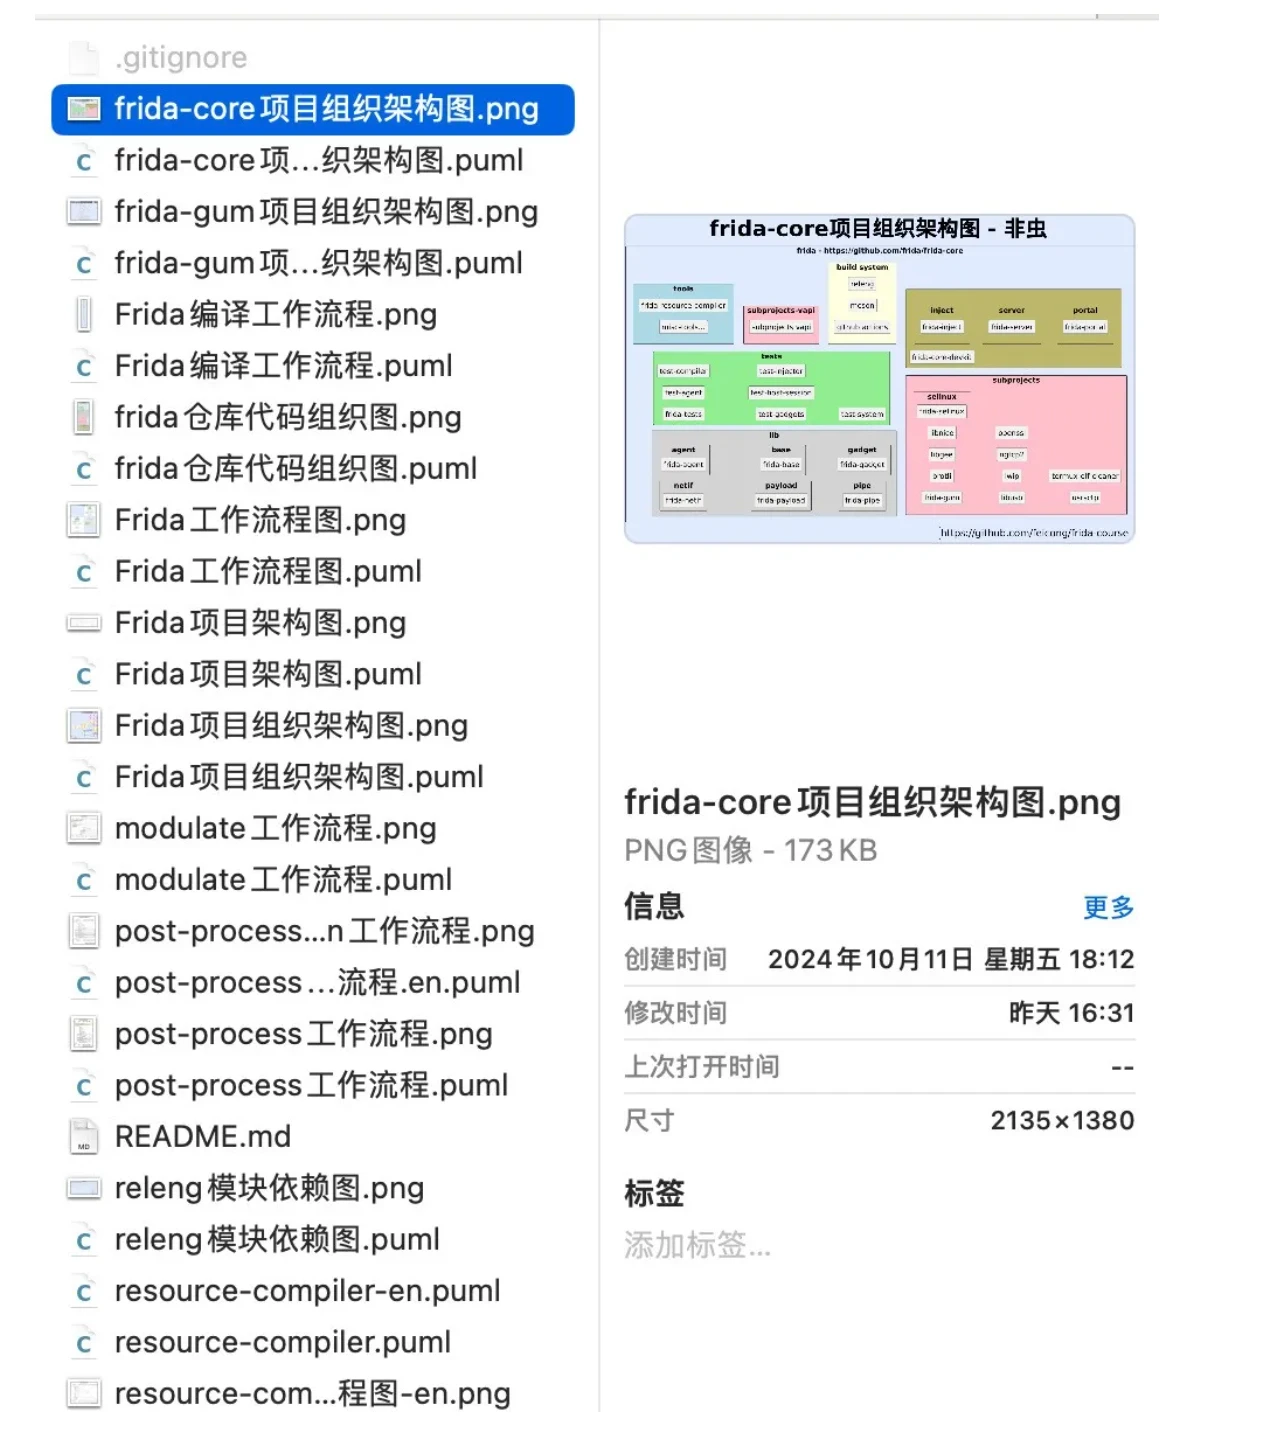Click the frida-gum项目组织架构图.png file icon
This screenshot has width=1275, height=1437.
point(84,212)
